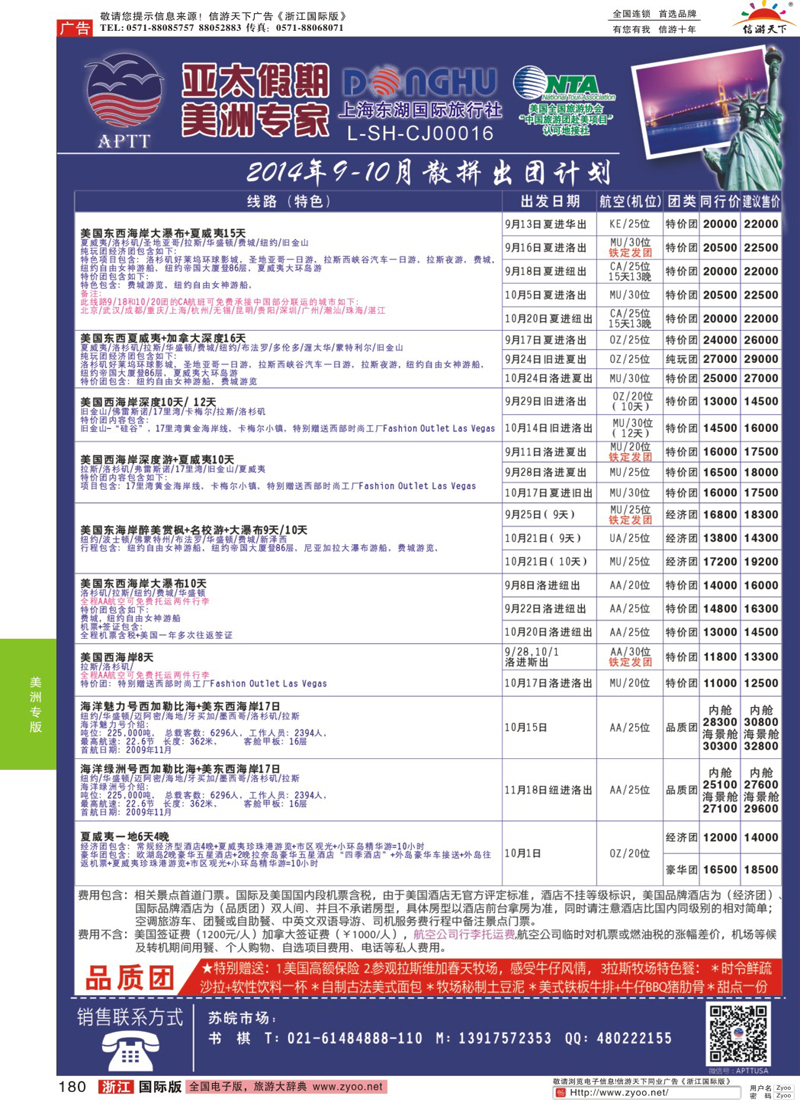The height and width of the screenshot is (1100, 800).
Task: Click the 豪华团 tour type cell
Action: [681, 869]
